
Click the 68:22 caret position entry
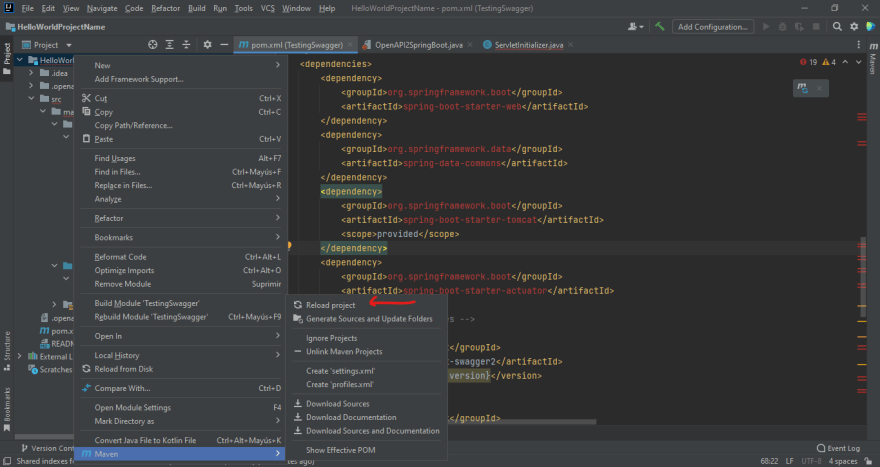click(769, 461)
